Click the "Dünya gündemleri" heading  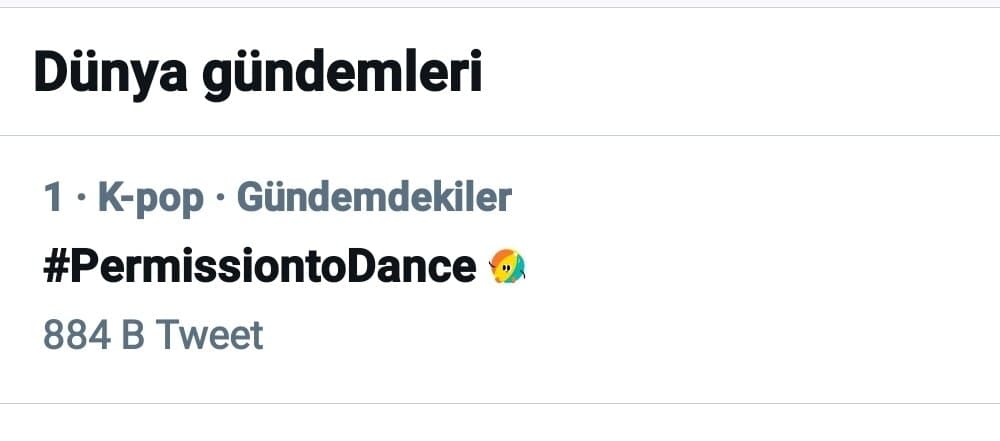tap(257, 73)
